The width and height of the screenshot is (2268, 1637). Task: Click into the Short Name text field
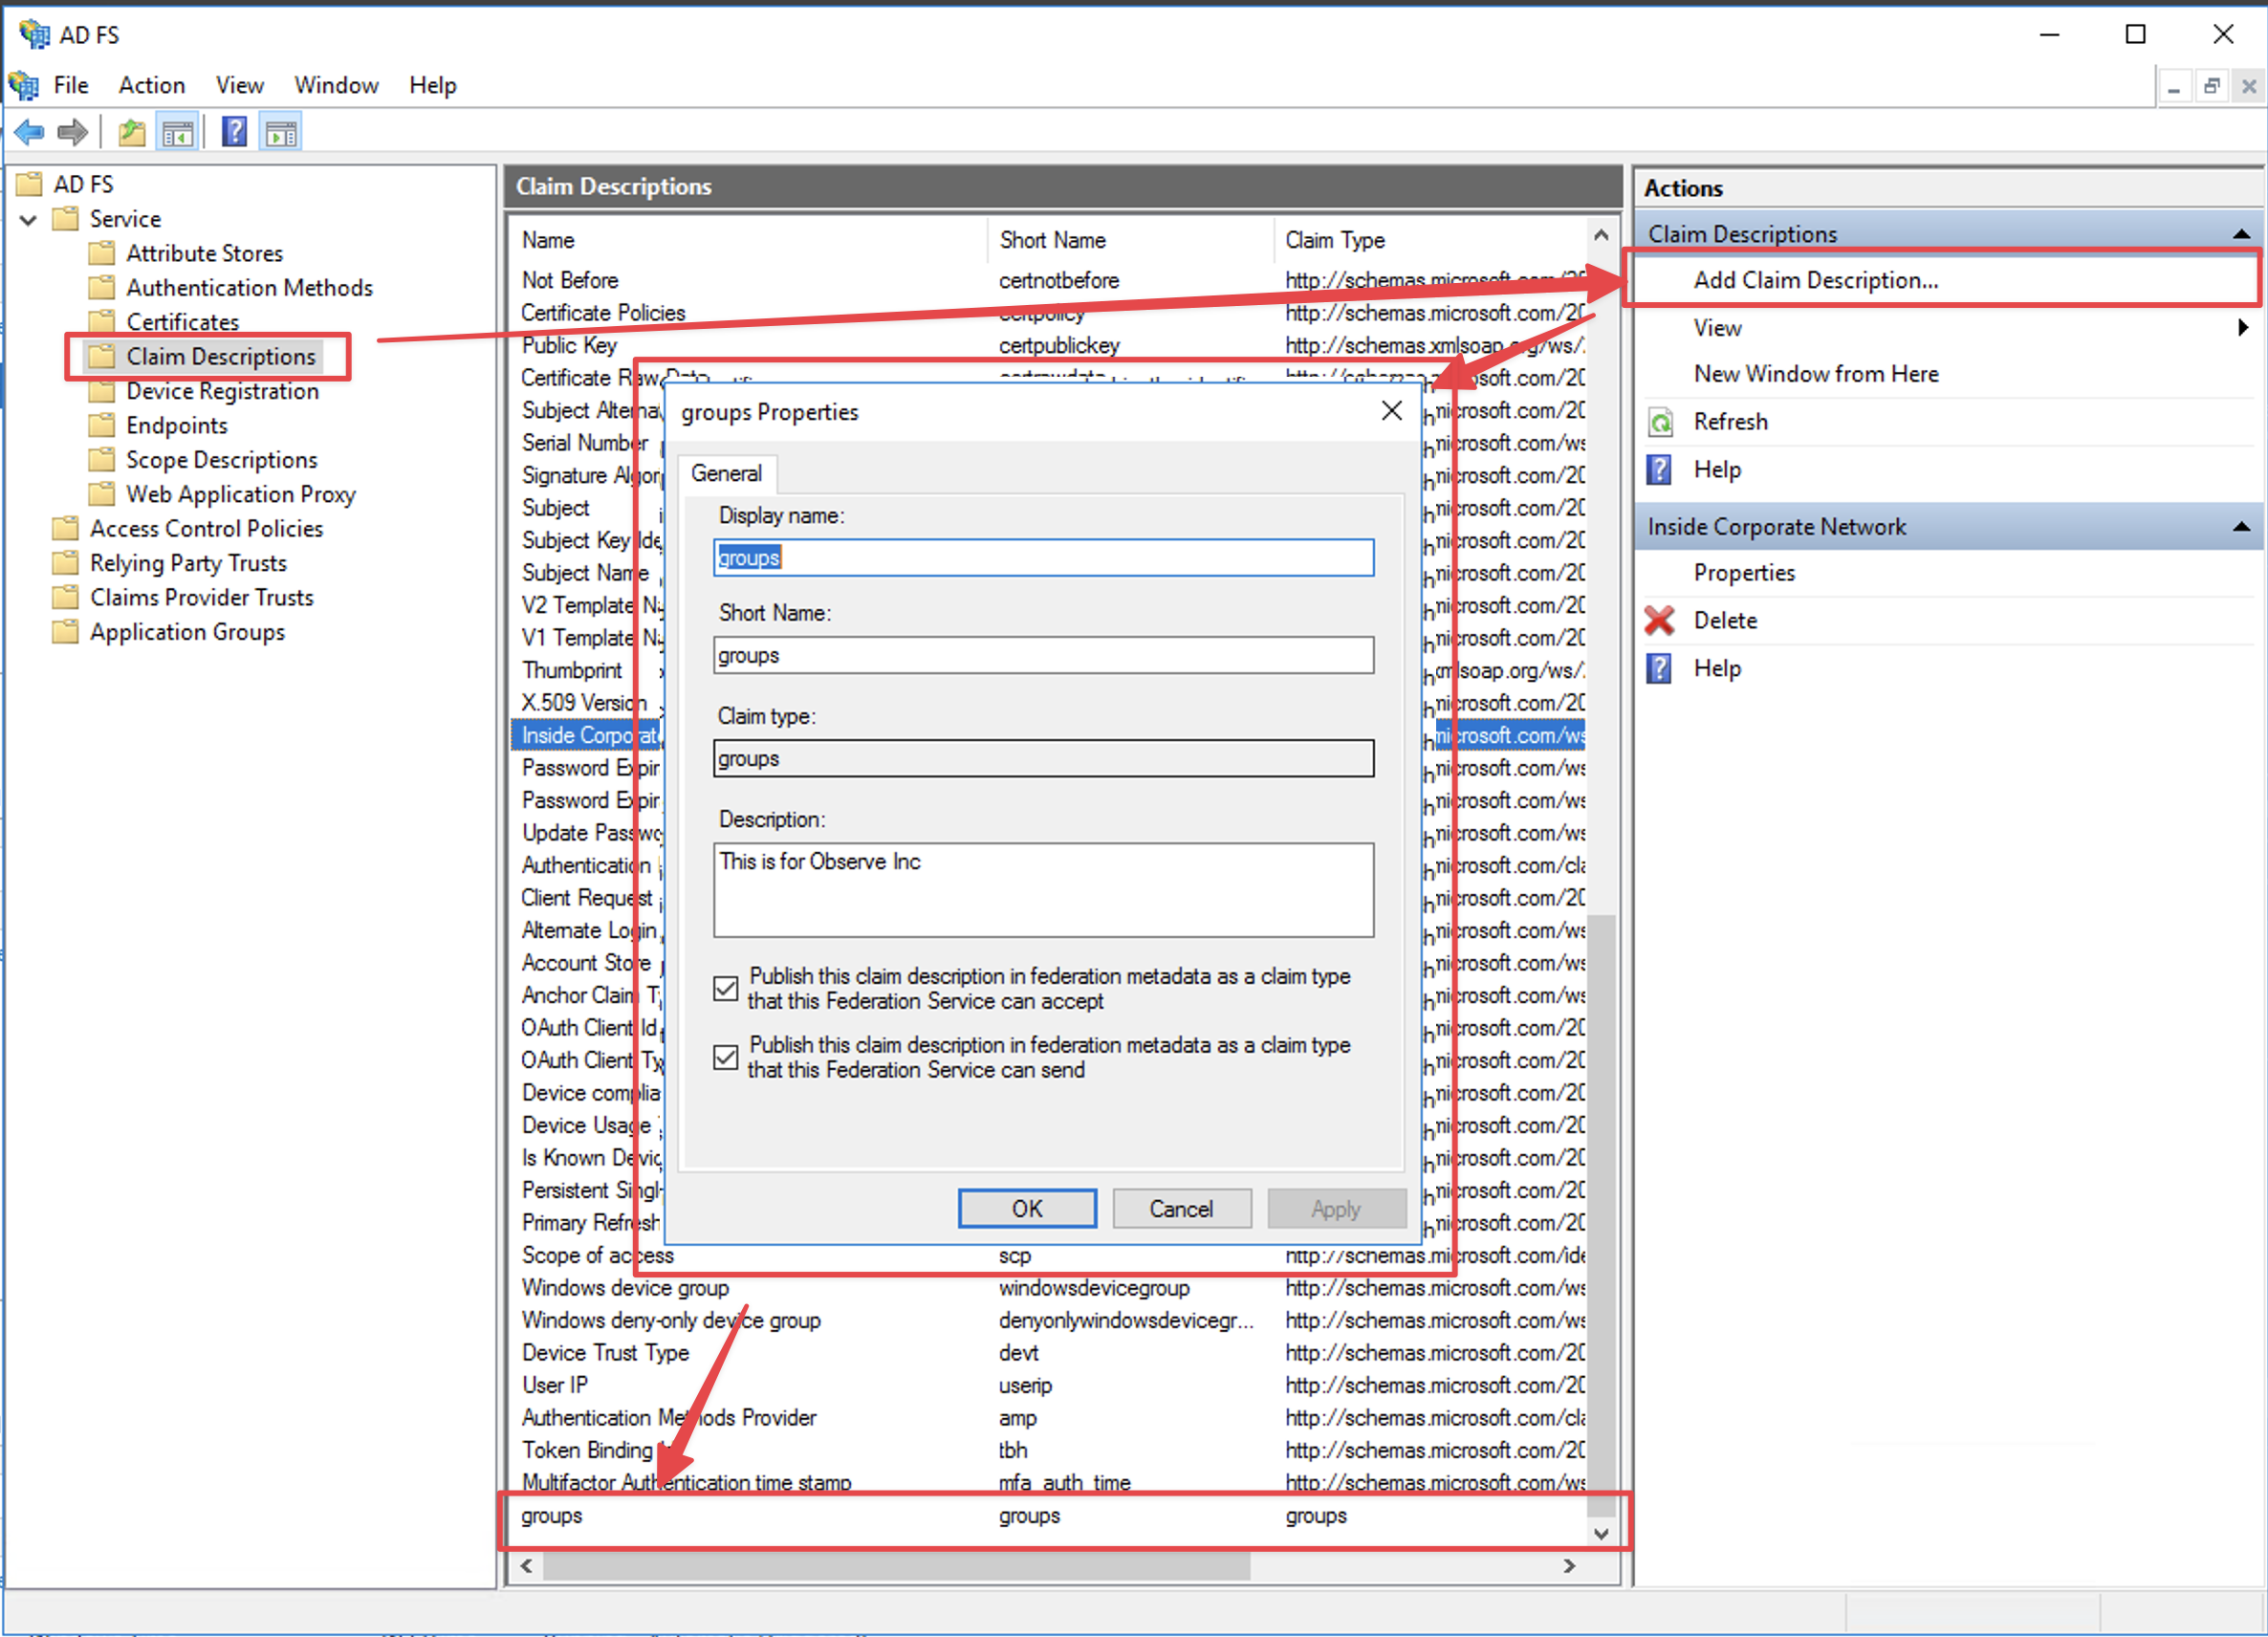(x=1043, y=655)
